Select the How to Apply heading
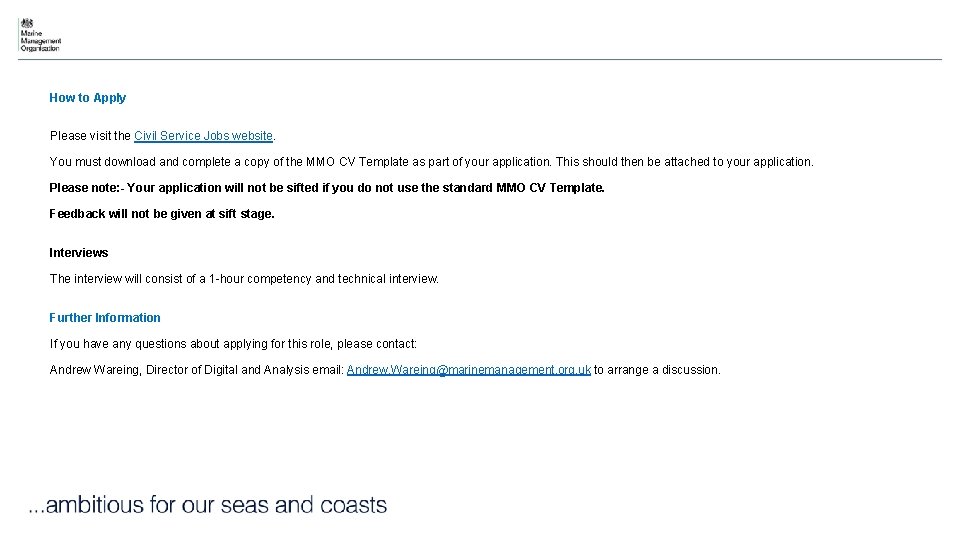 coord(88,98)
